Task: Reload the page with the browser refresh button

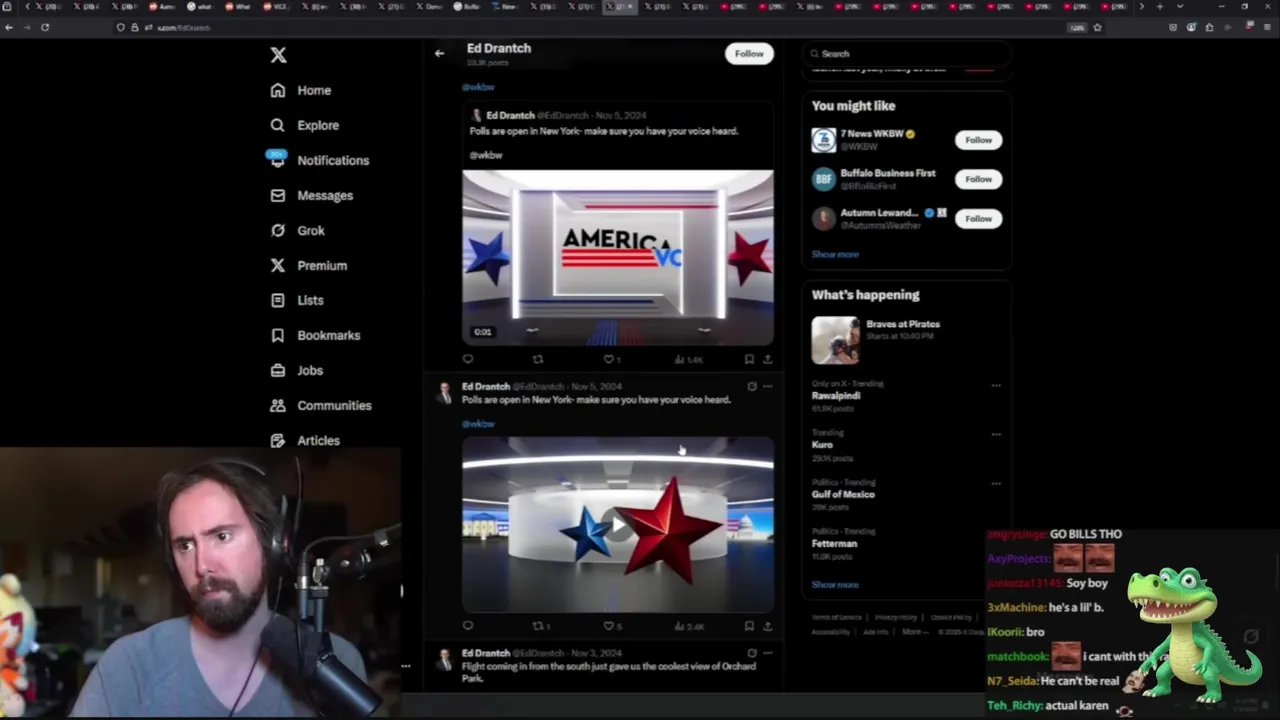Action: [x=45, y=27]
